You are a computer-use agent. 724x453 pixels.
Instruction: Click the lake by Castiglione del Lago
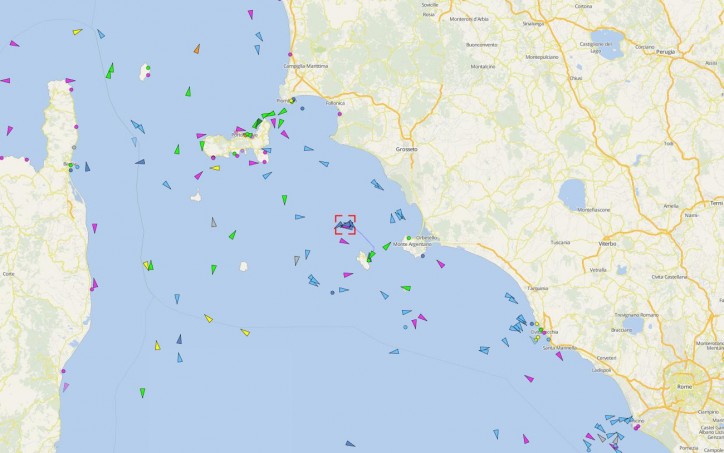pos(607,44)
